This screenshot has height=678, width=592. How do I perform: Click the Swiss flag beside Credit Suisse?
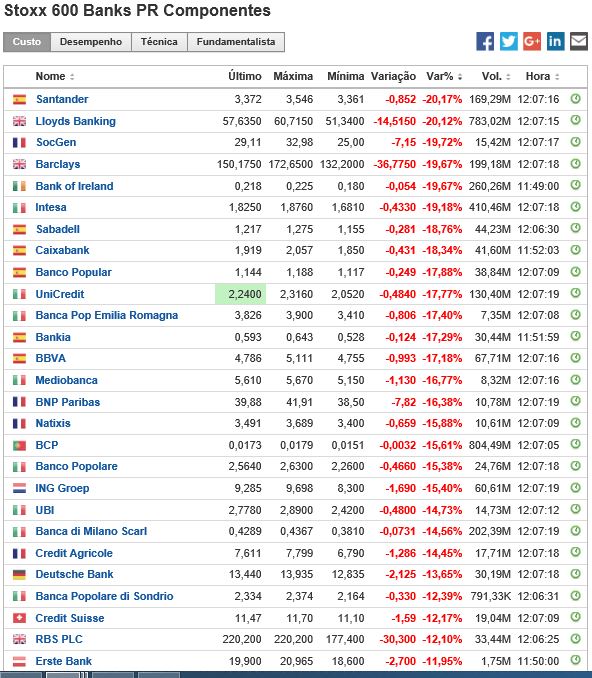pyautogui.click(x=19, y=618)
